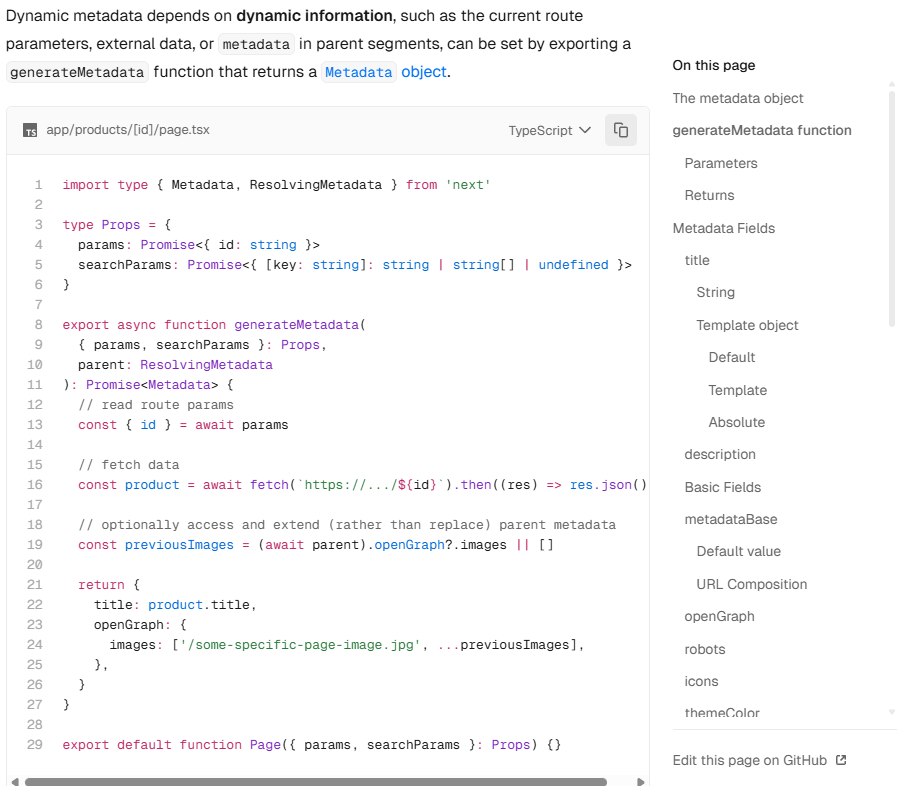Click the TypeScript file icon beside the filename

(30, 130)
